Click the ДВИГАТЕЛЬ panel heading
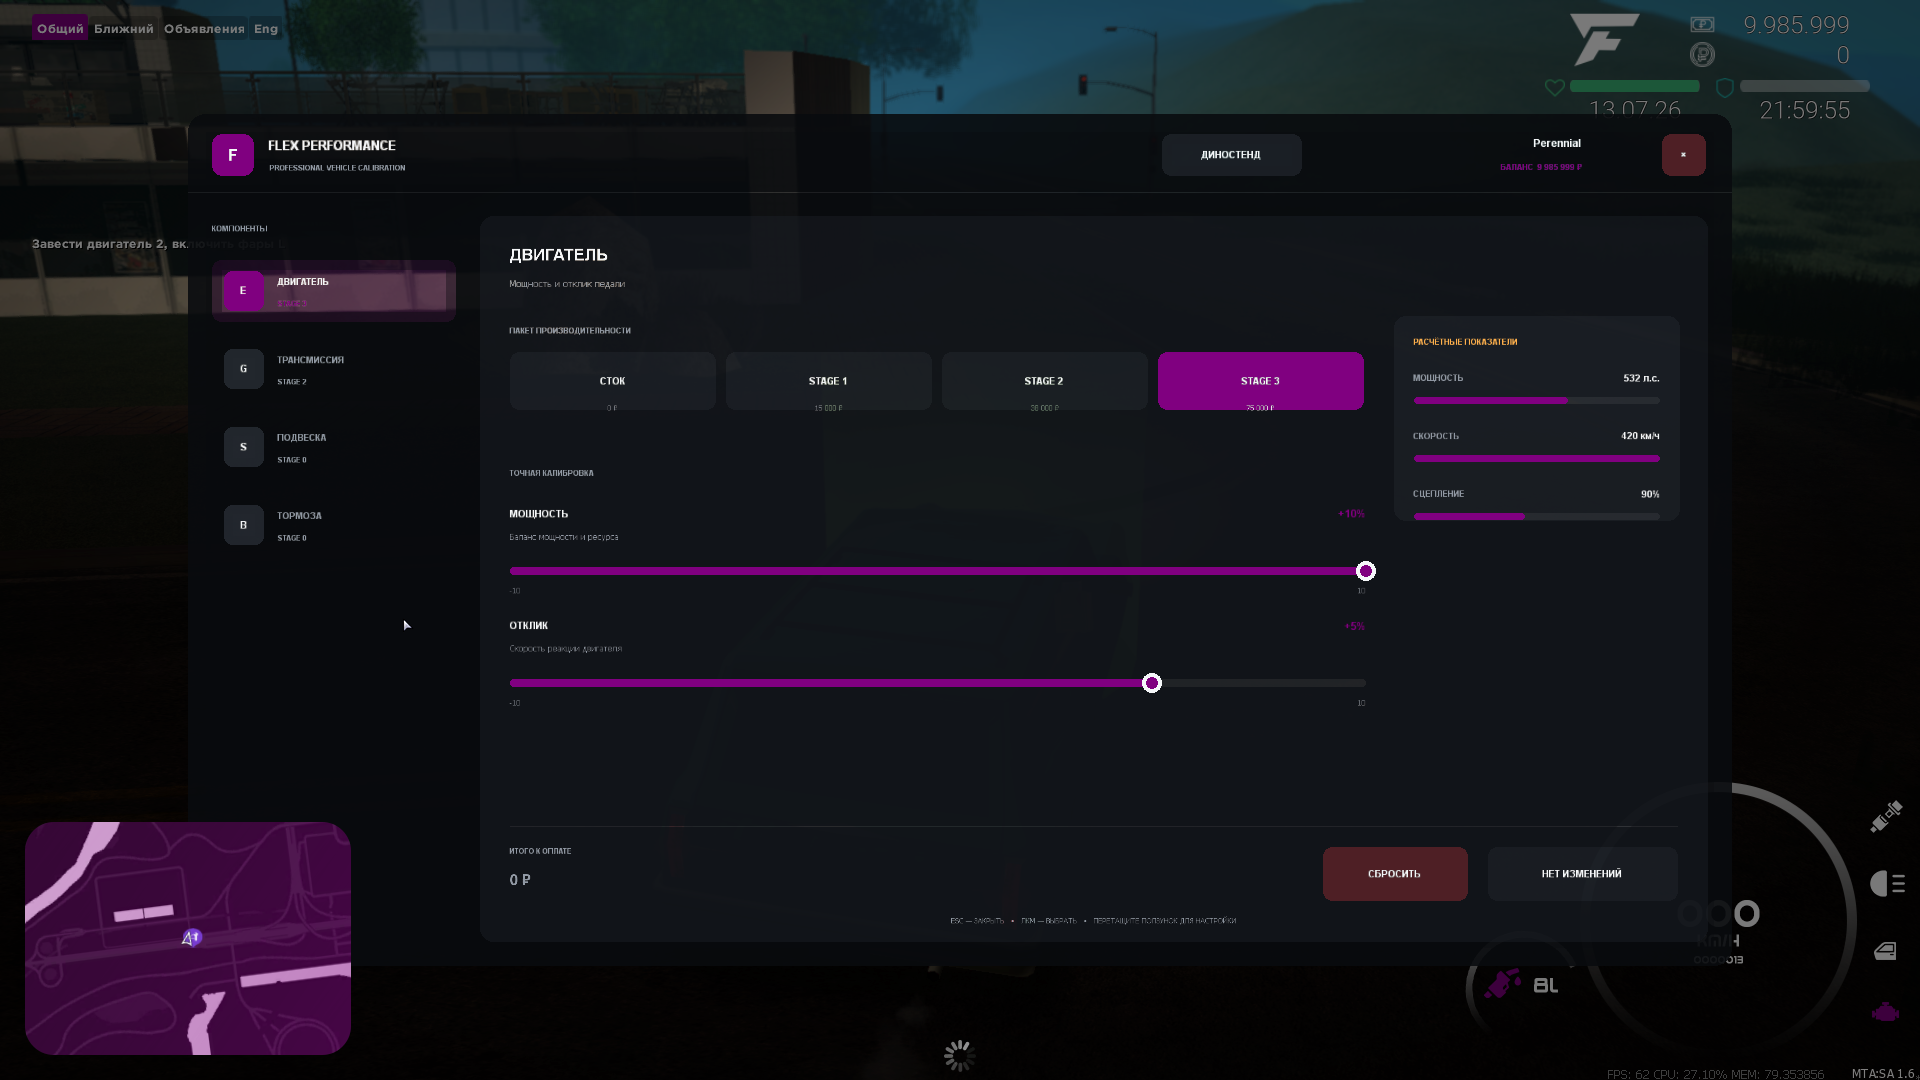The image size is (1920, 1080). [x=558, y=255]
